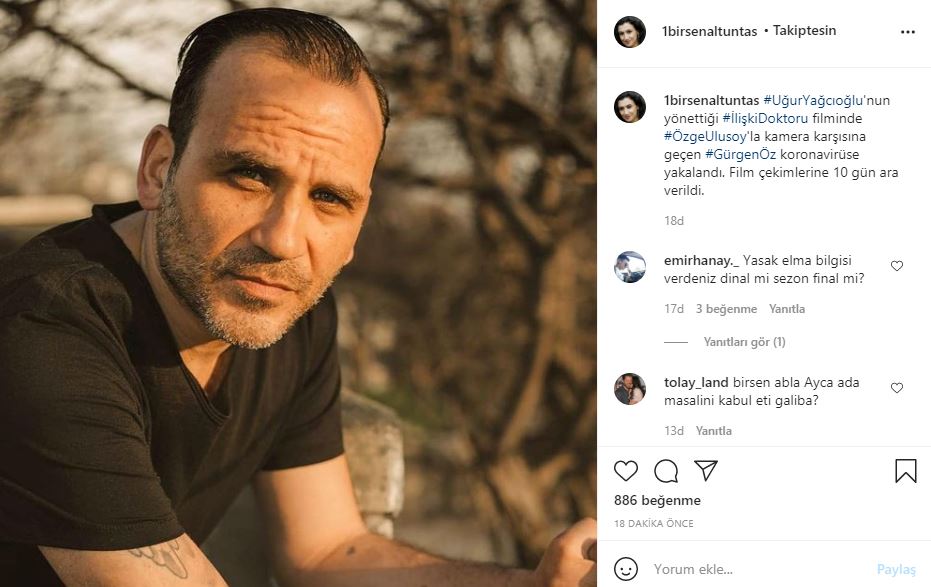931x587 pixels.
Task: Open tolay_land commenter avatar
Action: [x=630, y=389]
